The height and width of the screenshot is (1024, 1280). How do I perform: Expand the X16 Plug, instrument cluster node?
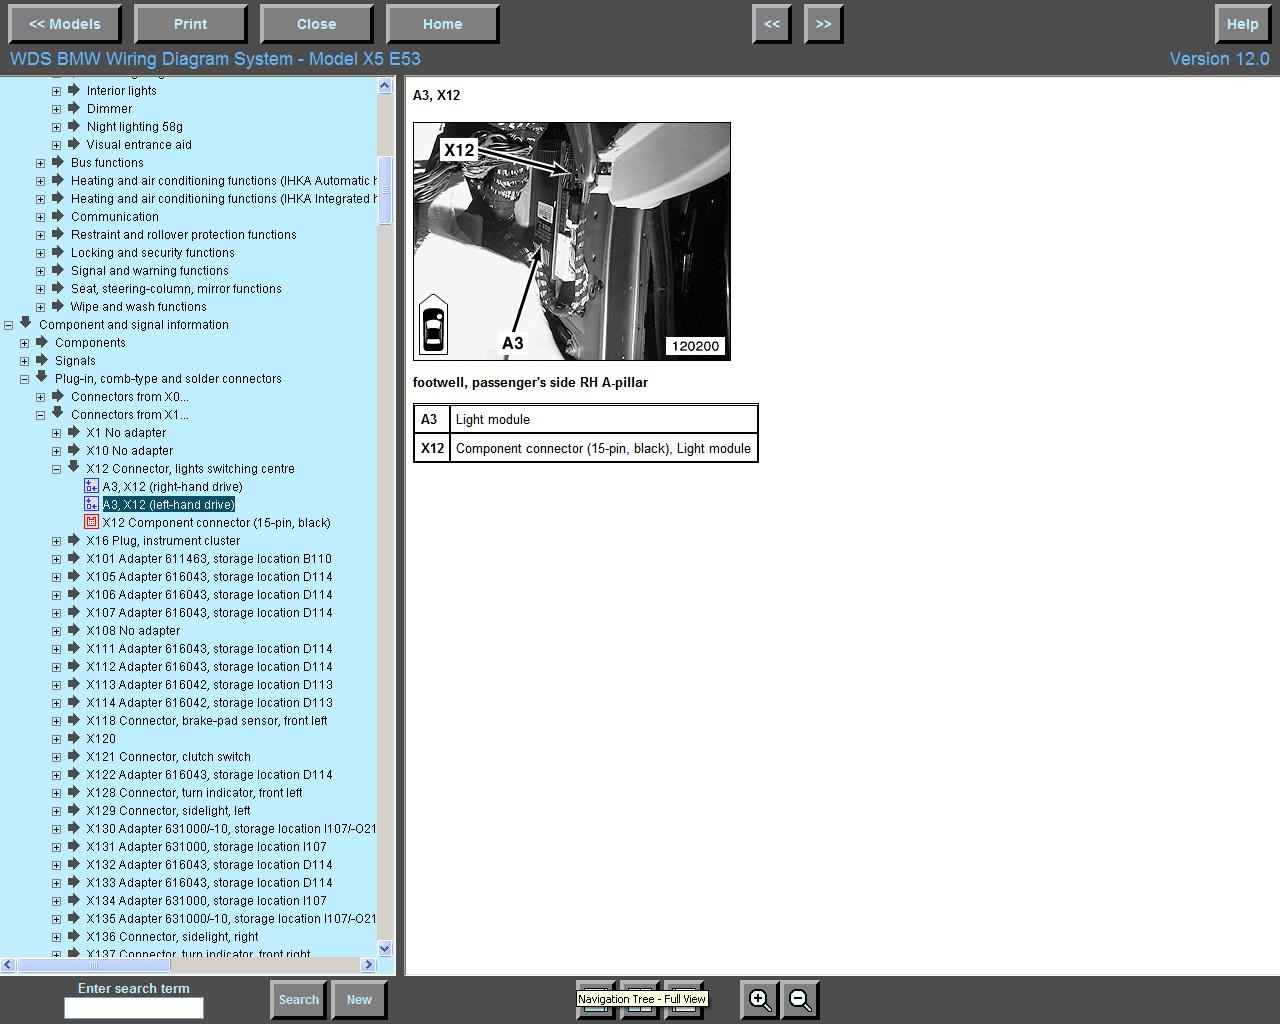point(57,541)
